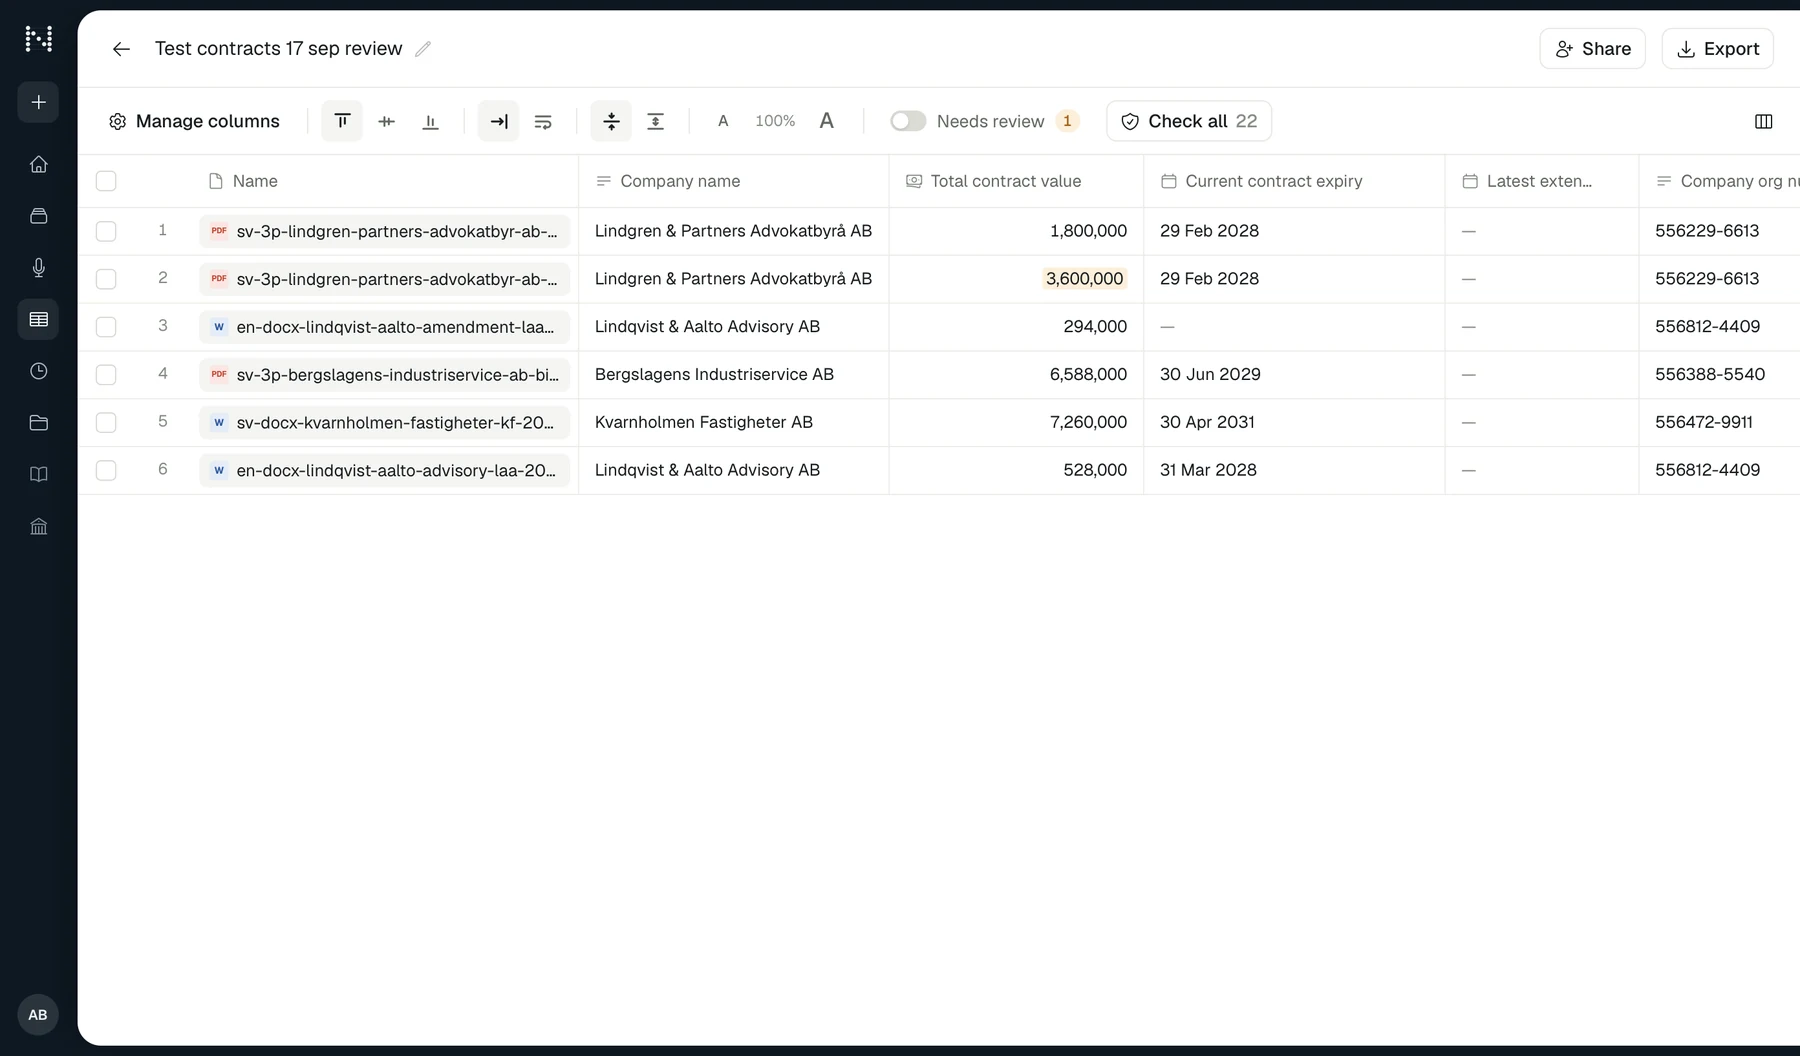Align cell content to top
Viewport: 1800px width, 1056px height.
(x=342, y=121)
